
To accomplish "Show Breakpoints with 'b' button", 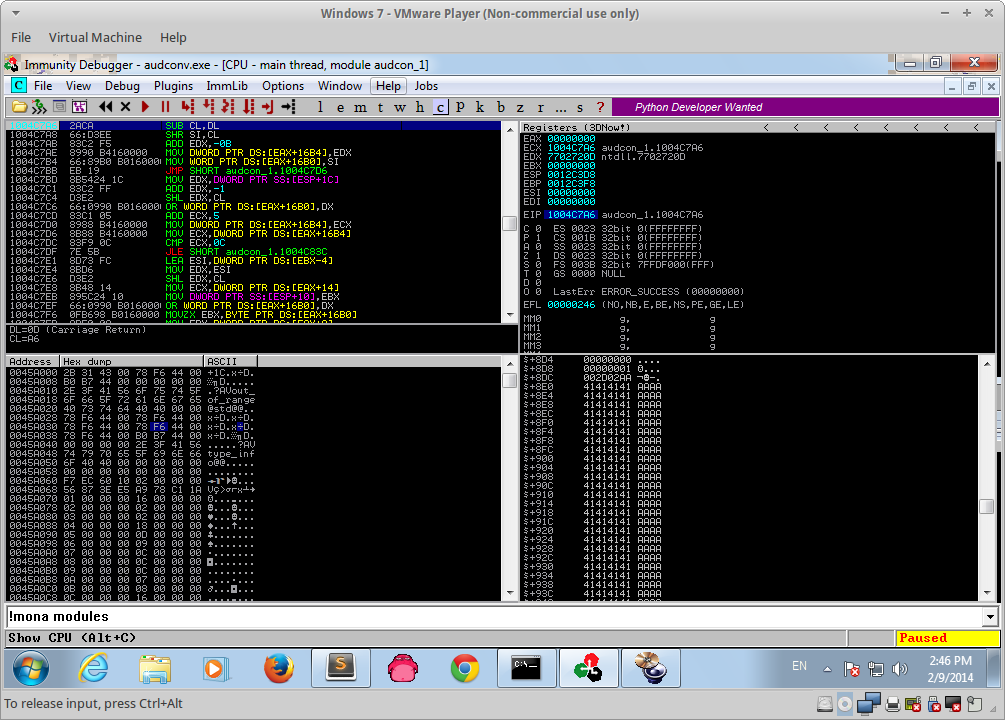I will coord(501,107).
